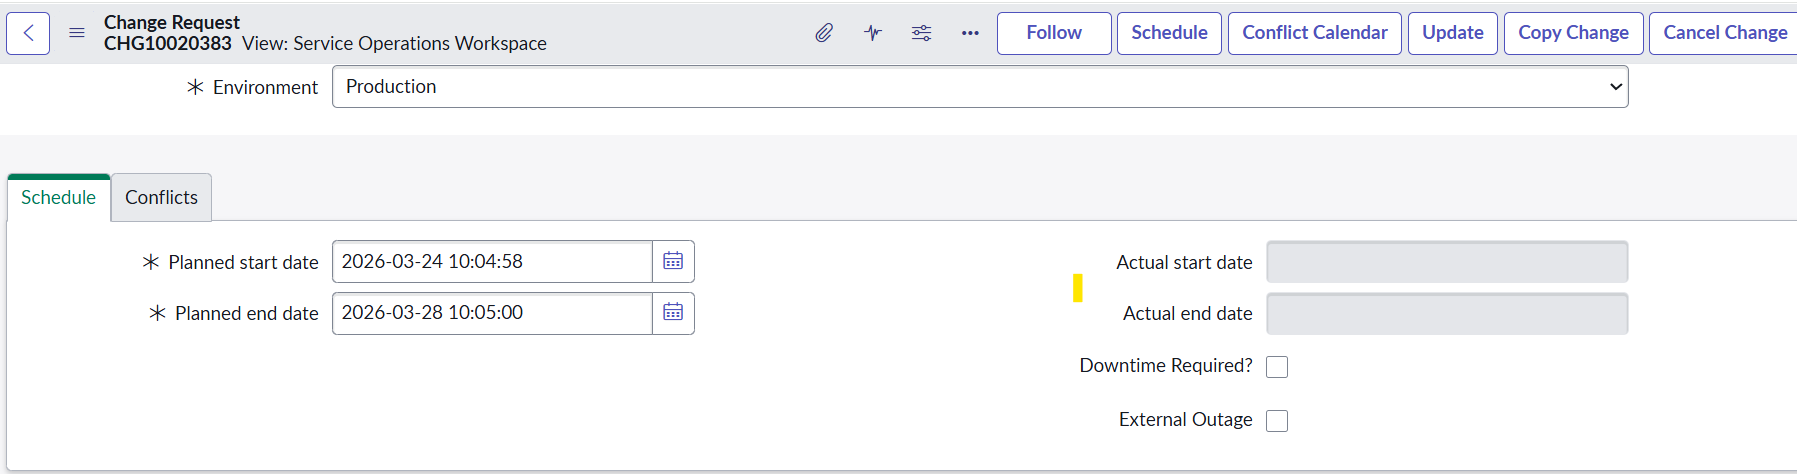
Task: Open Planned end date calendar picker
Action: pos(673,312)
